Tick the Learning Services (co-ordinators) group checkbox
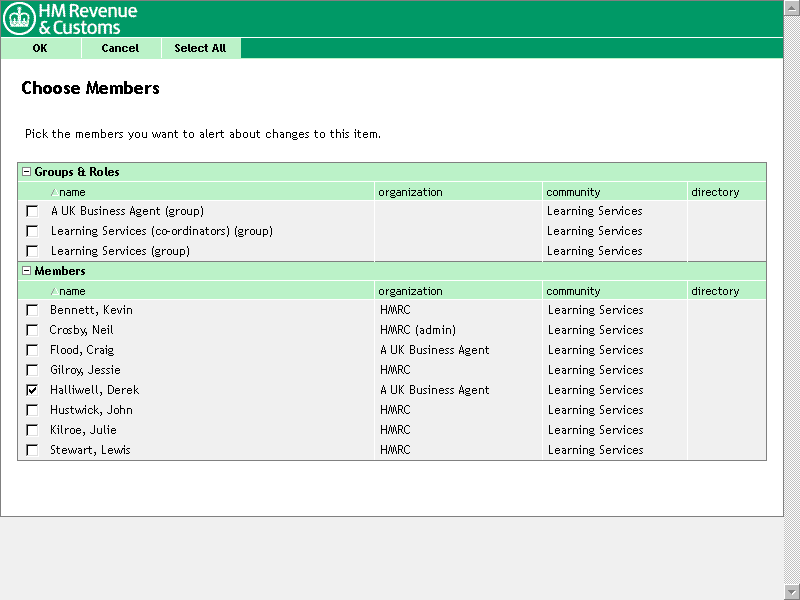 pos(32,231)
